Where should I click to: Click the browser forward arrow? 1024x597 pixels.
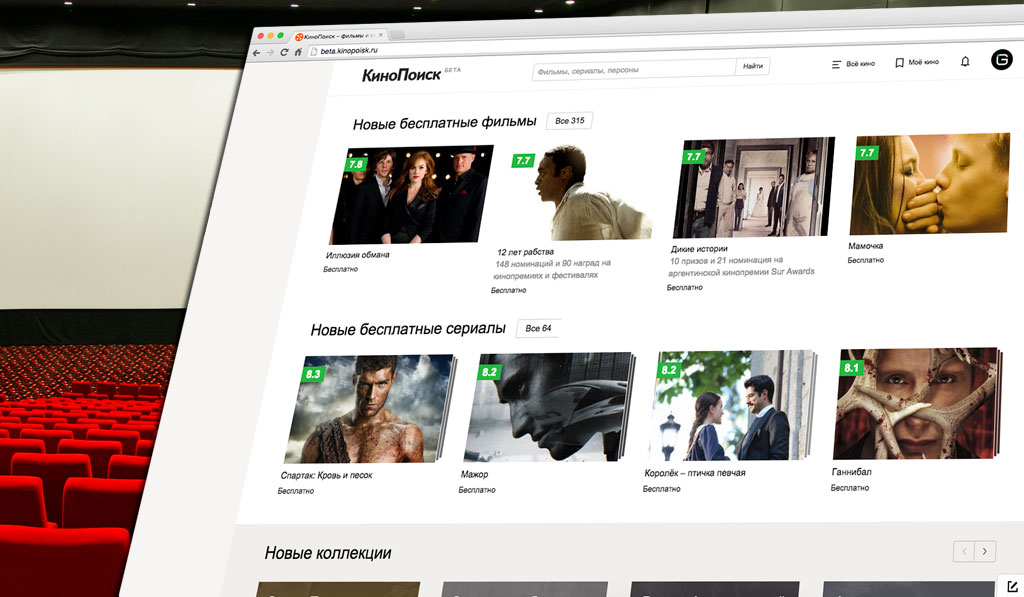[x=270, y=53]
